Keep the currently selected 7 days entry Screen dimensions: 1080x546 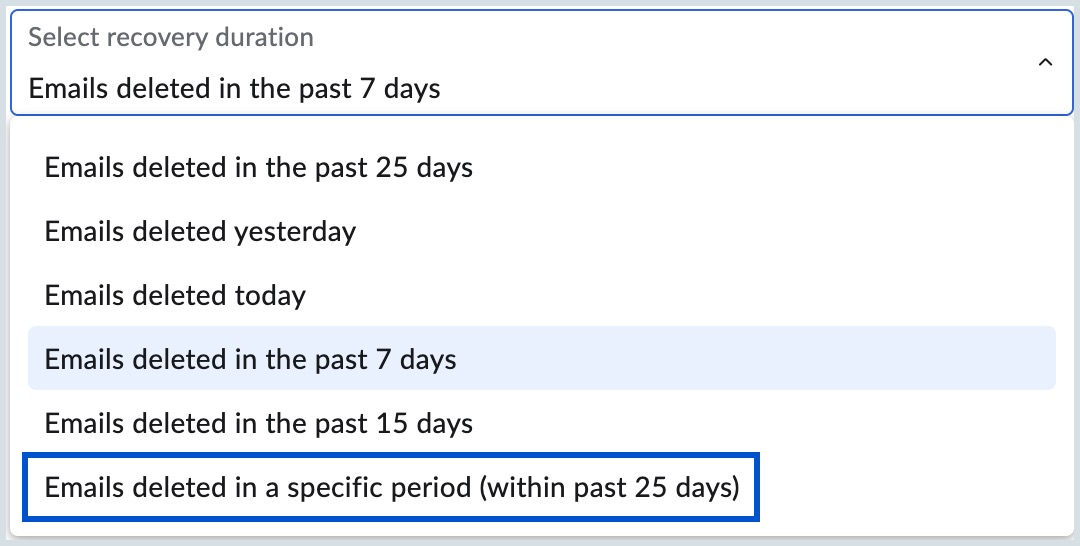coord(251,359)
